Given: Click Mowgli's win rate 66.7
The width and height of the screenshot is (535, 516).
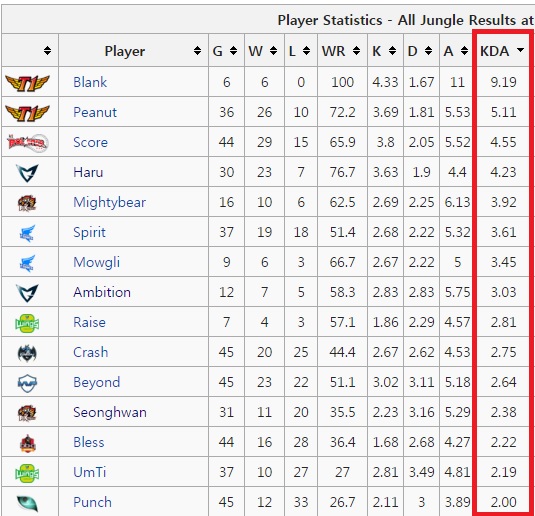Looking at the screenshot, I should tap(342, 262).
